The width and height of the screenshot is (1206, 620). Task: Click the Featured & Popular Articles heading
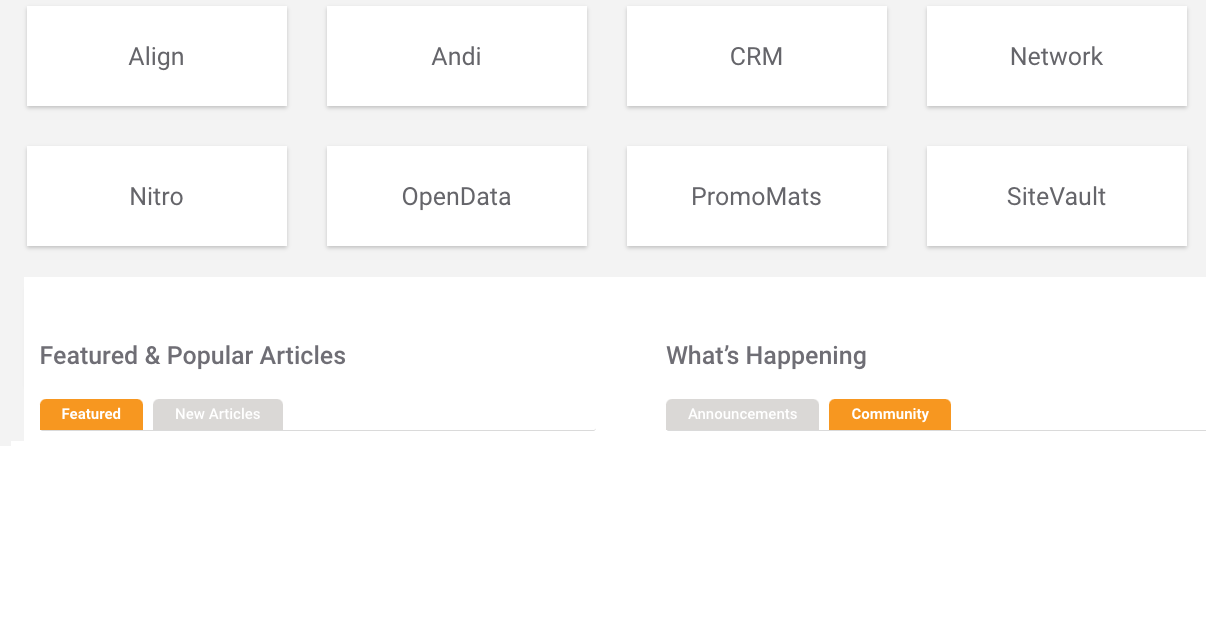pos(193,356)
